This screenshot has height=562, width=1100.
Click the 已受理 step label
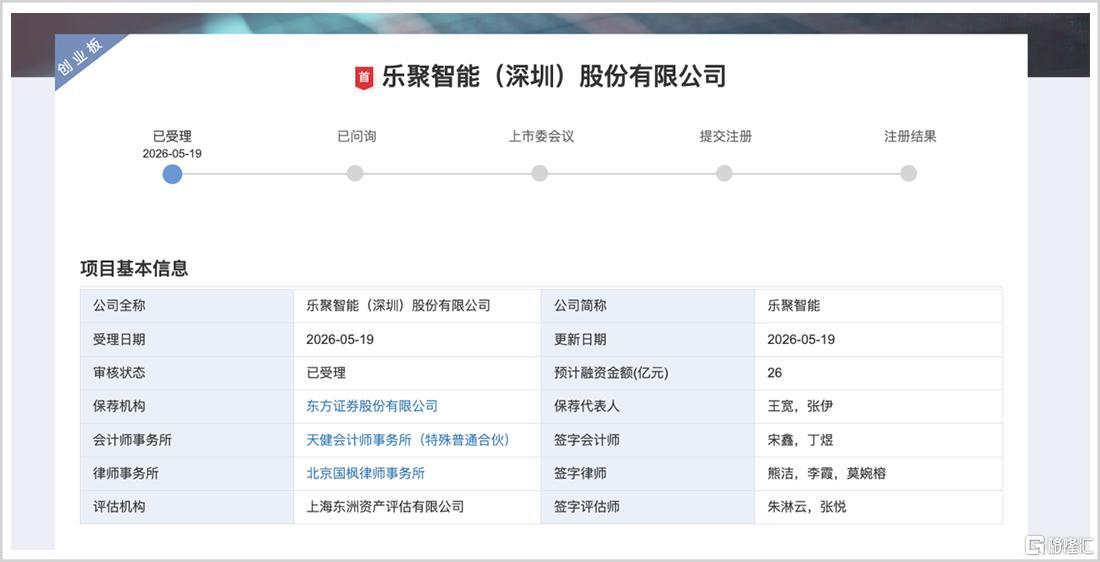pos(172,137)
